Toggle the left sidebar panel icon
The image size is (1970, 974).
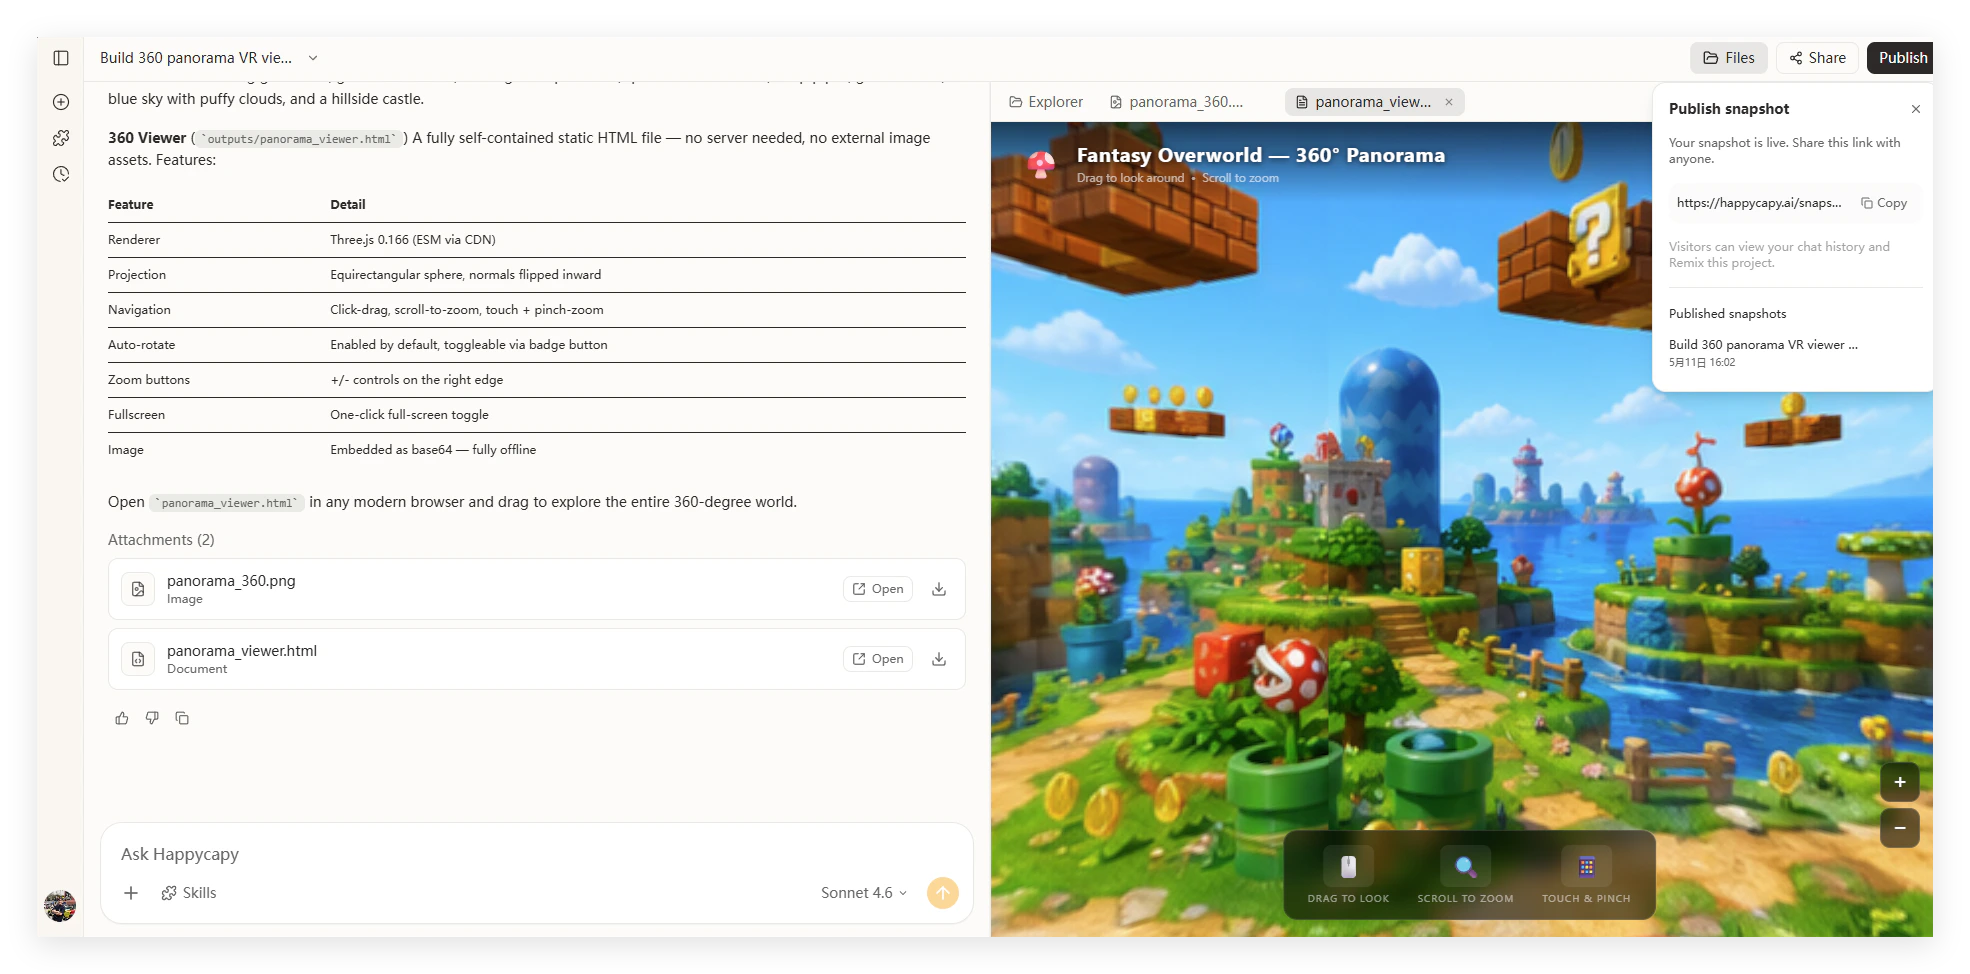click(61, 58)
